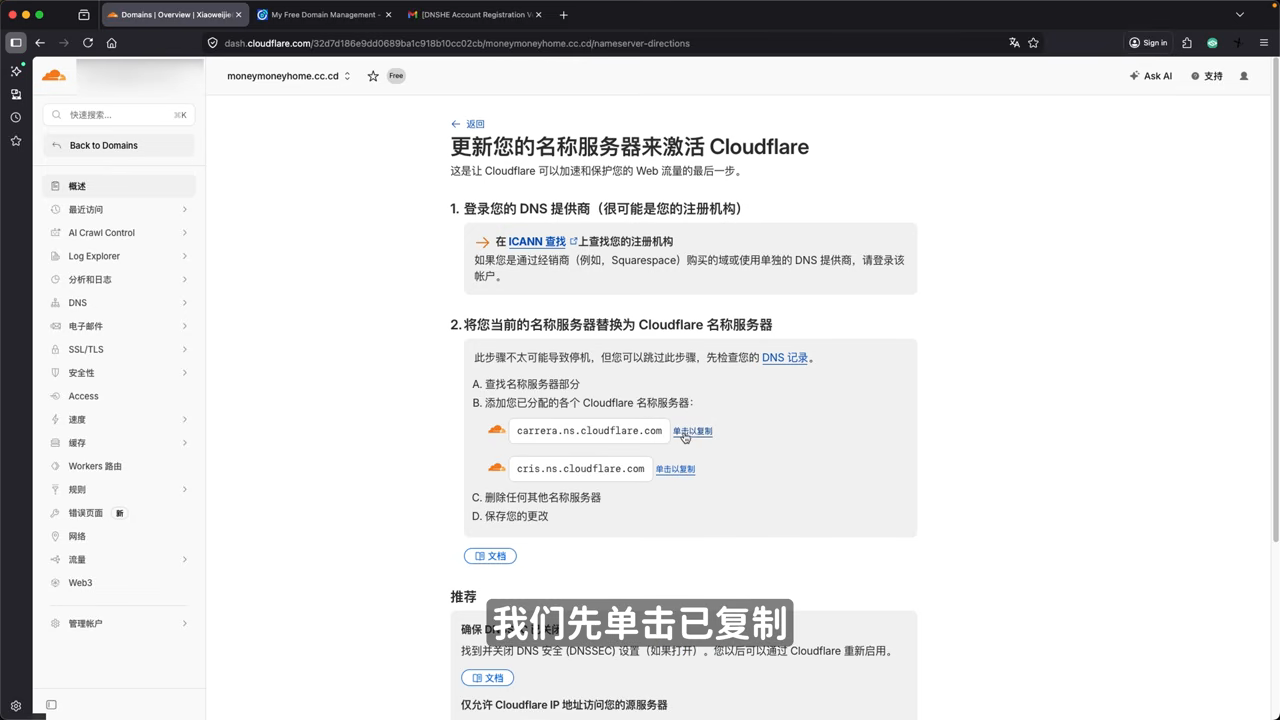
Task: Click the 速度 speed icon
Action: tap(56, 420)
